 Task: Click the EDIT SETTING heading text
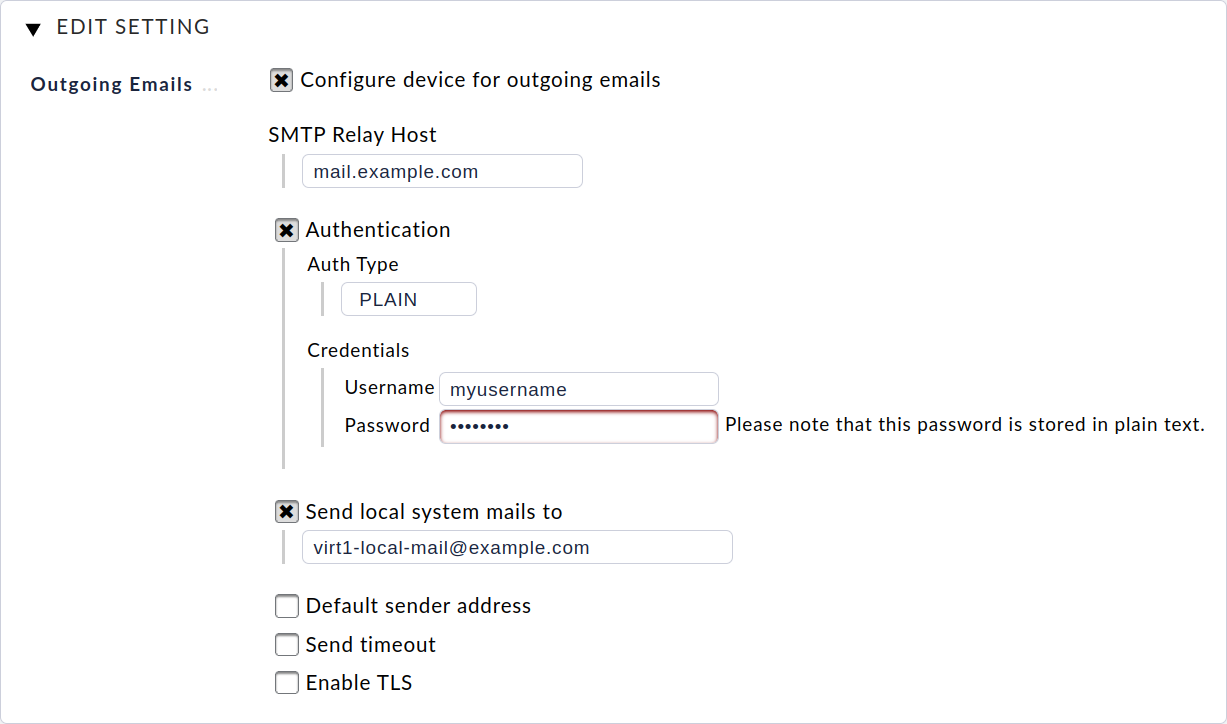click(x=132, y=27)
